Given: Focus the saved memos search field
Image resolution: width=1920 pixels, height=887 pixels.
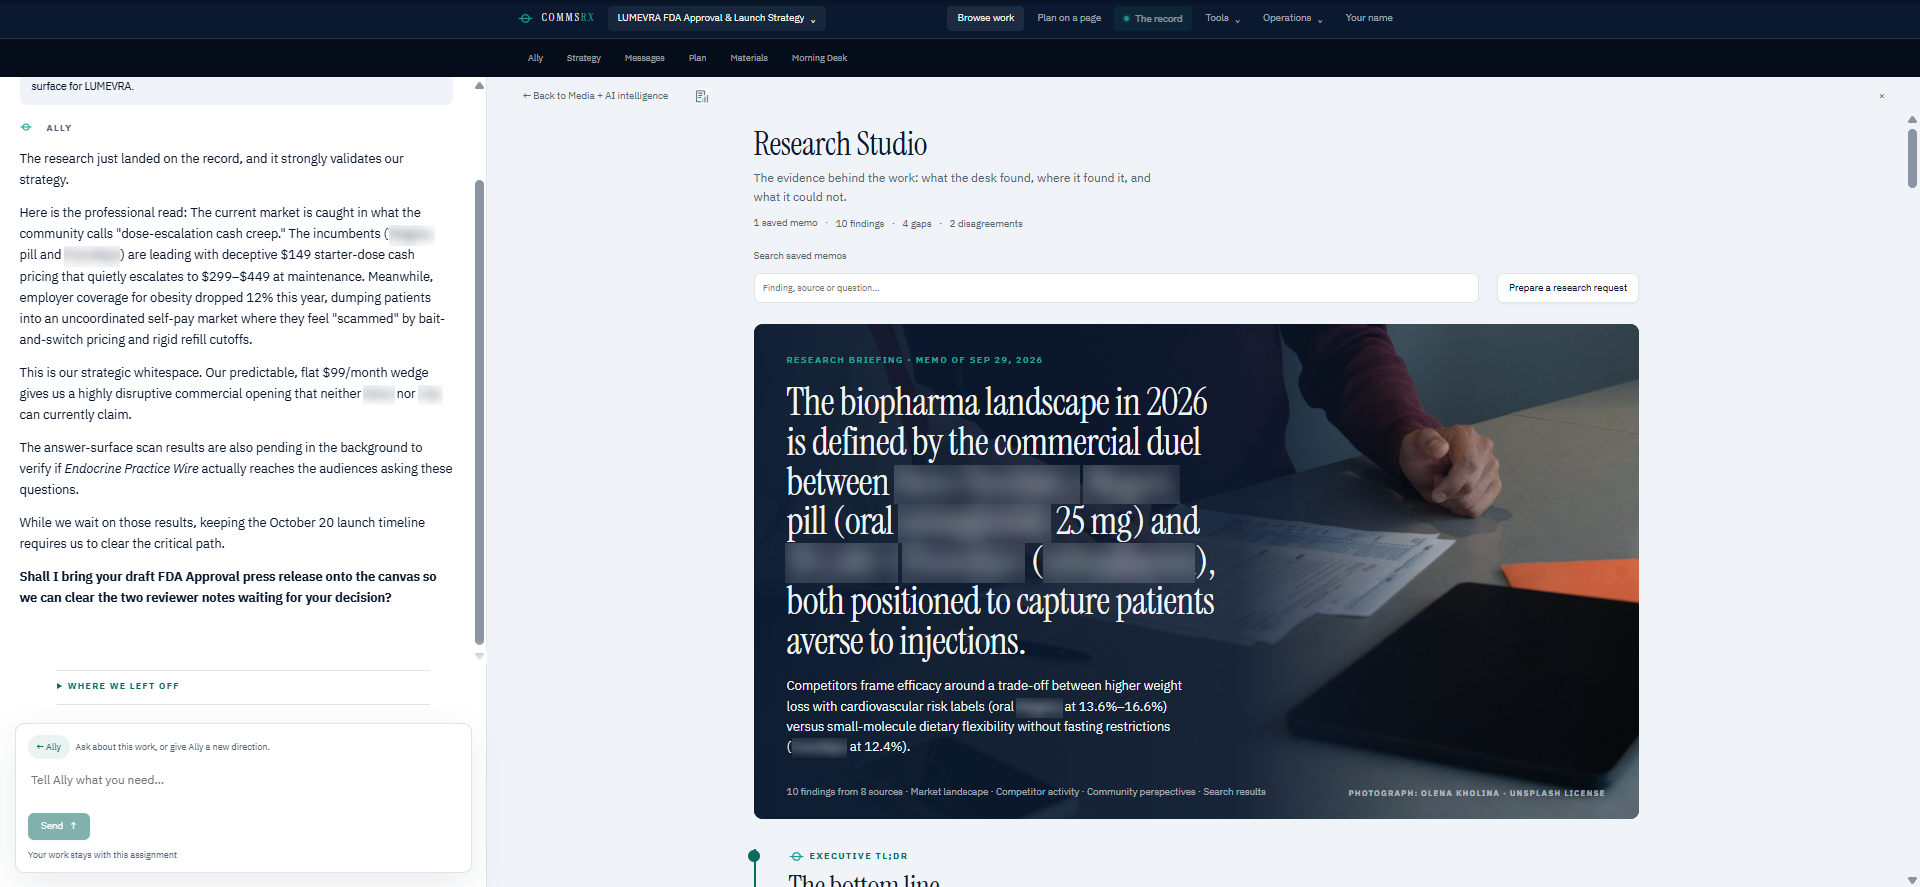Looking at the screenshot, I should click(x=1115, y=288).
